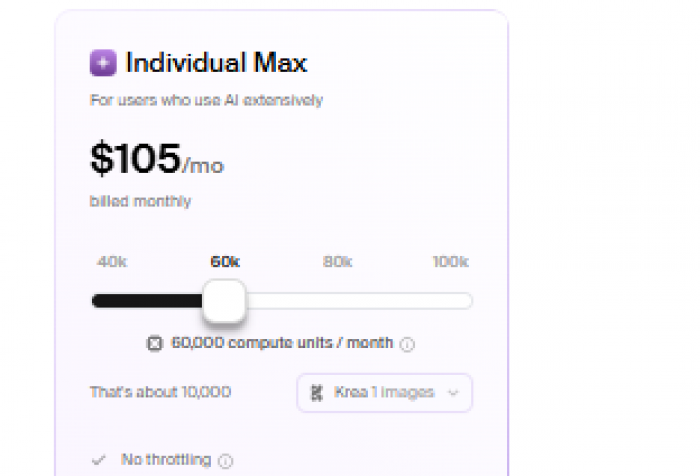Pick the 100k compute tier label
Screen dimensions: 700x476
(x=450, y=262)
